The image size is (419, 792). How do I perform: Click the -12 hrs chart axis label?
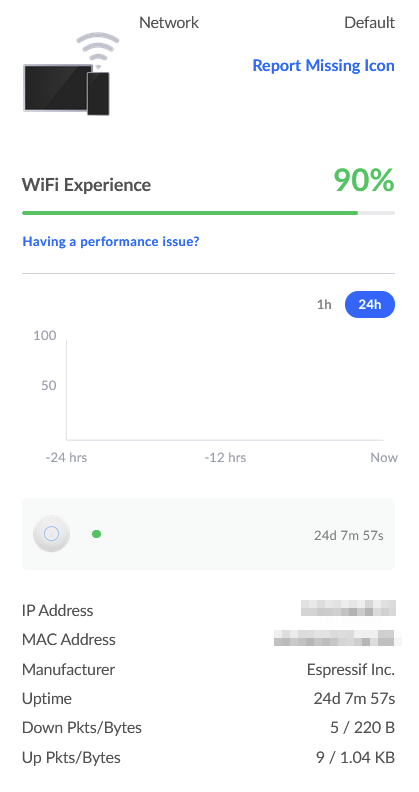225,458
